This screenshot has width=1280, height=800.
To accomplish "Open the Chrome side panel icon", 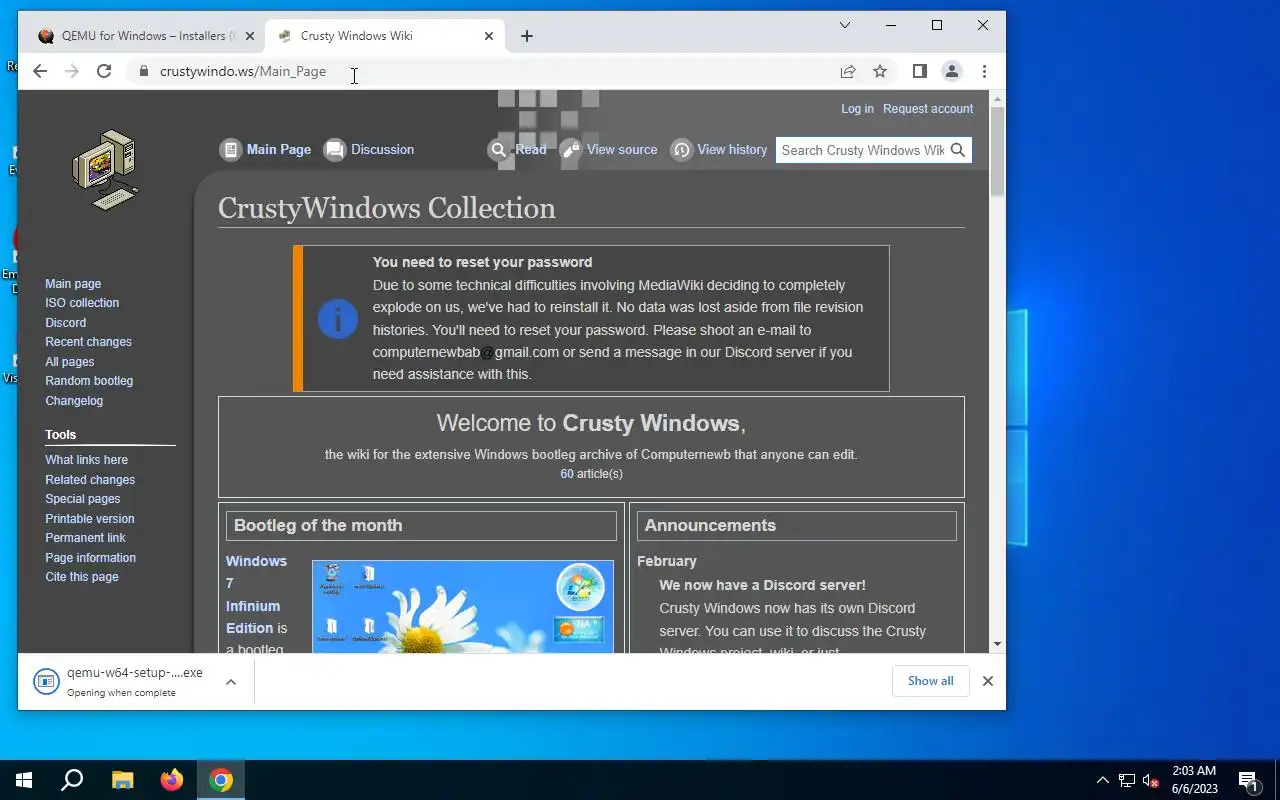I will (920, 71).
